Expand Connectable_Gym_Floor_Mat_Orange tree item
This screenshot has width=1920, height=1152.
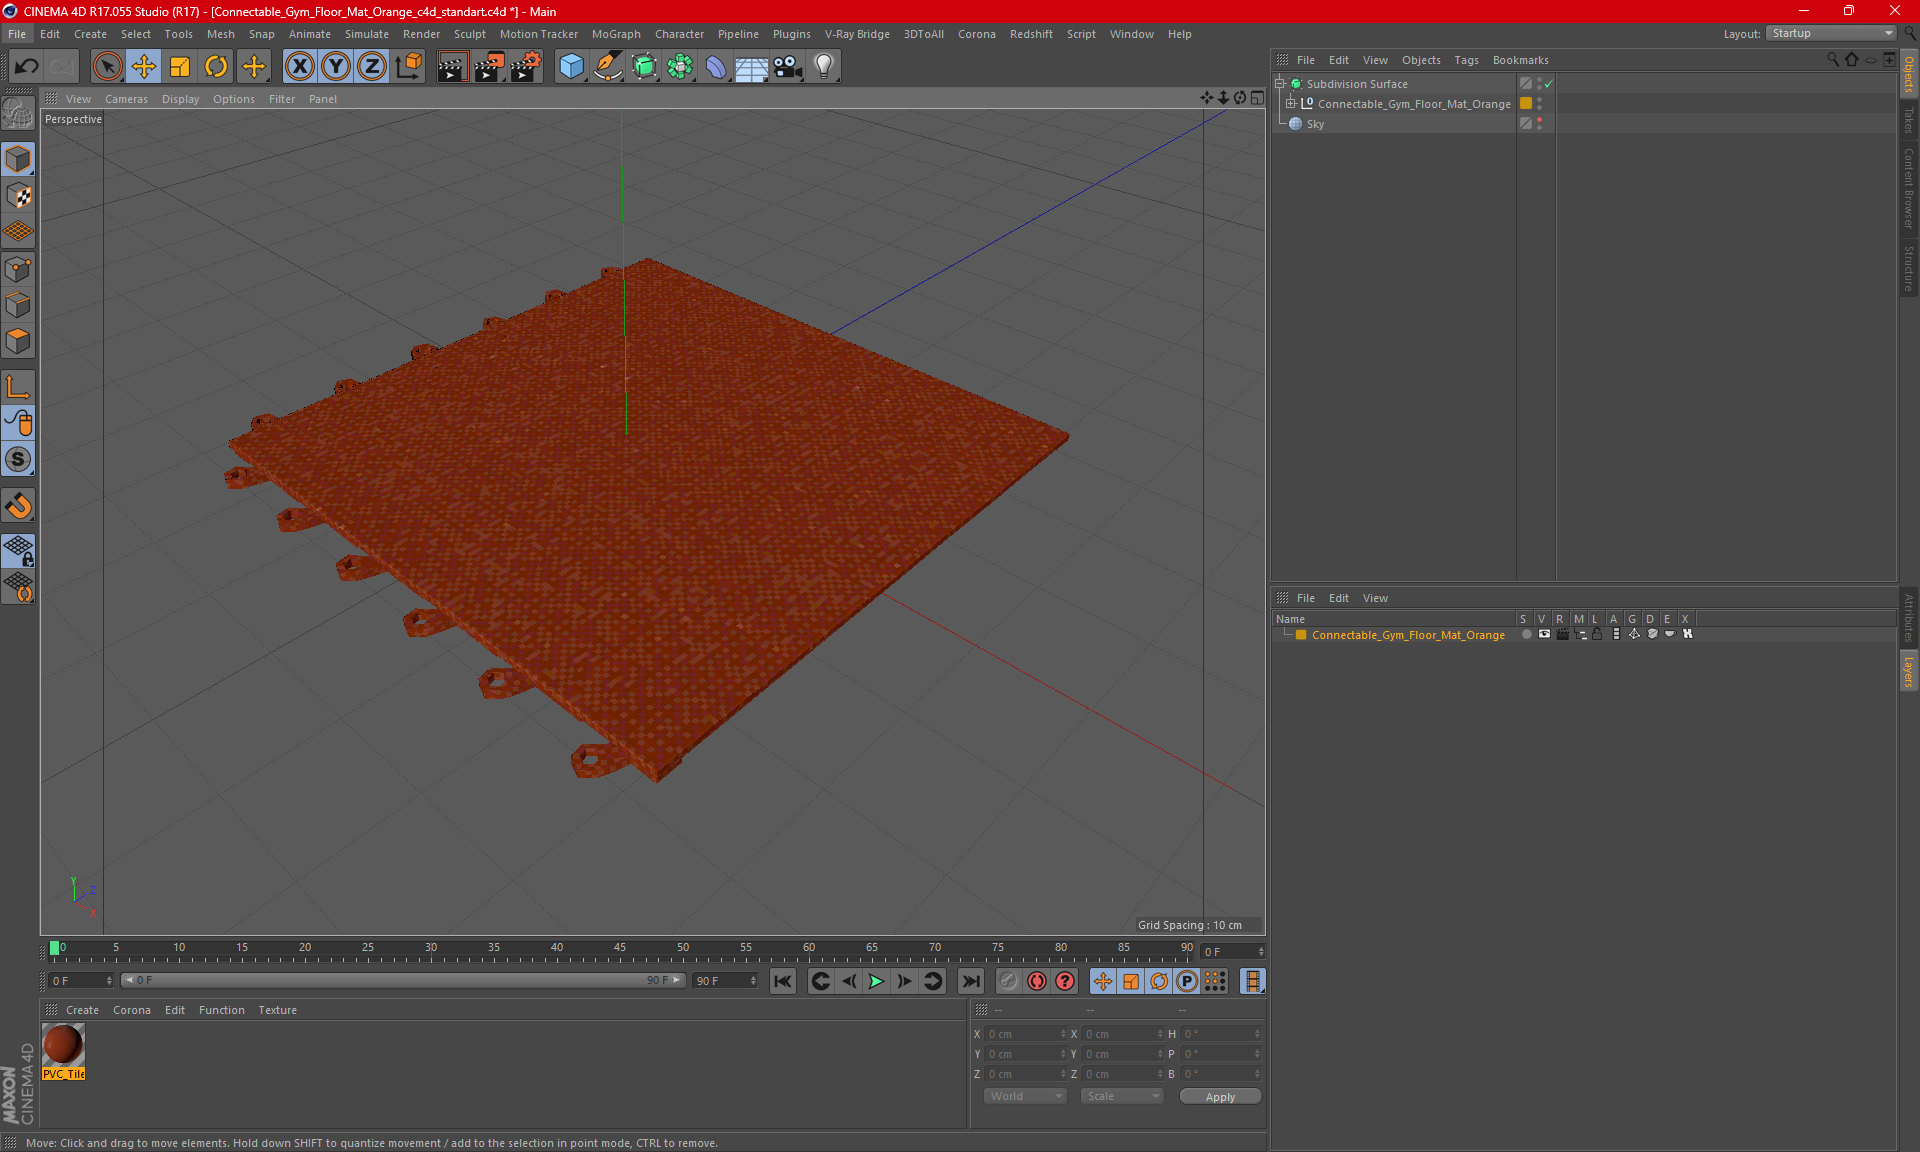click(1291, 103)
